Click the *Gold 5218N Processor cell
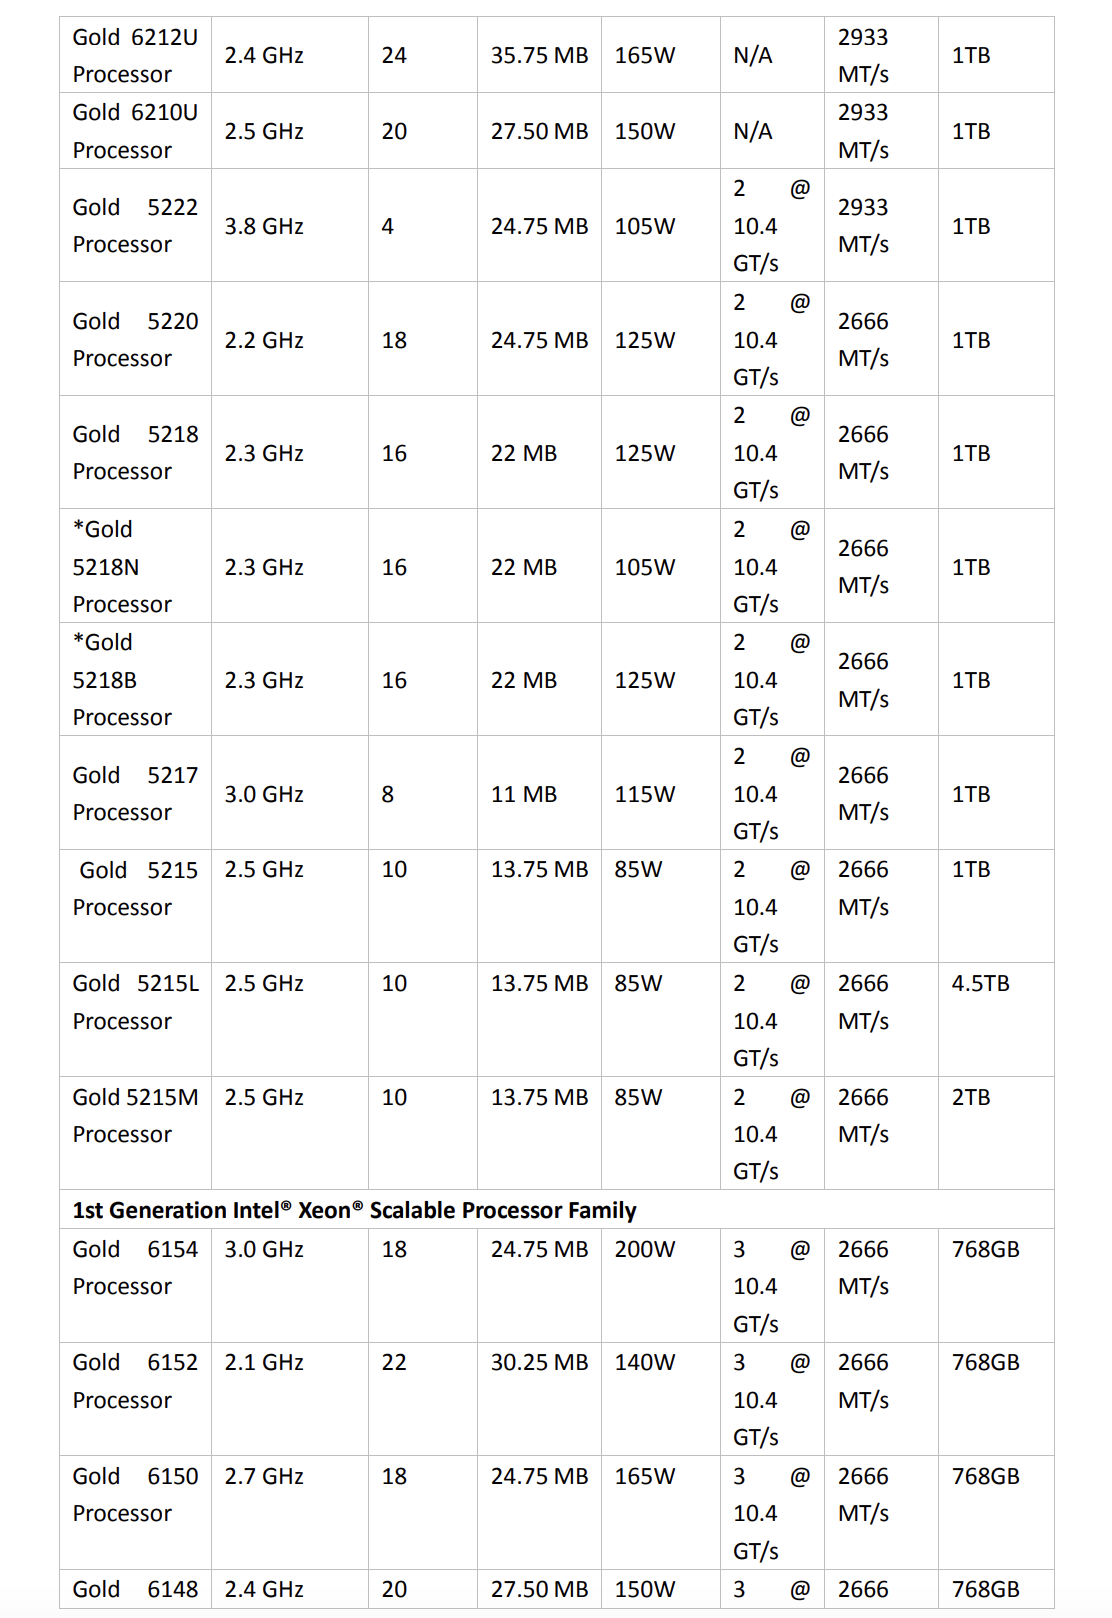The height and width of the screenshot is (1618, 1112). point(122,567)
